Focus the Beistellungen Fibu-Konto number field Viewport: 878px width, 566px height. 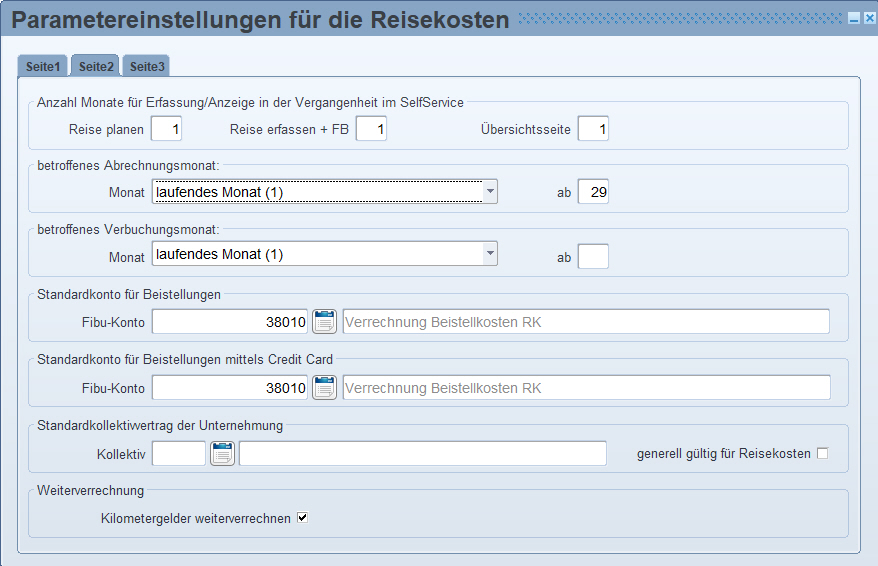tap(230, 322)
